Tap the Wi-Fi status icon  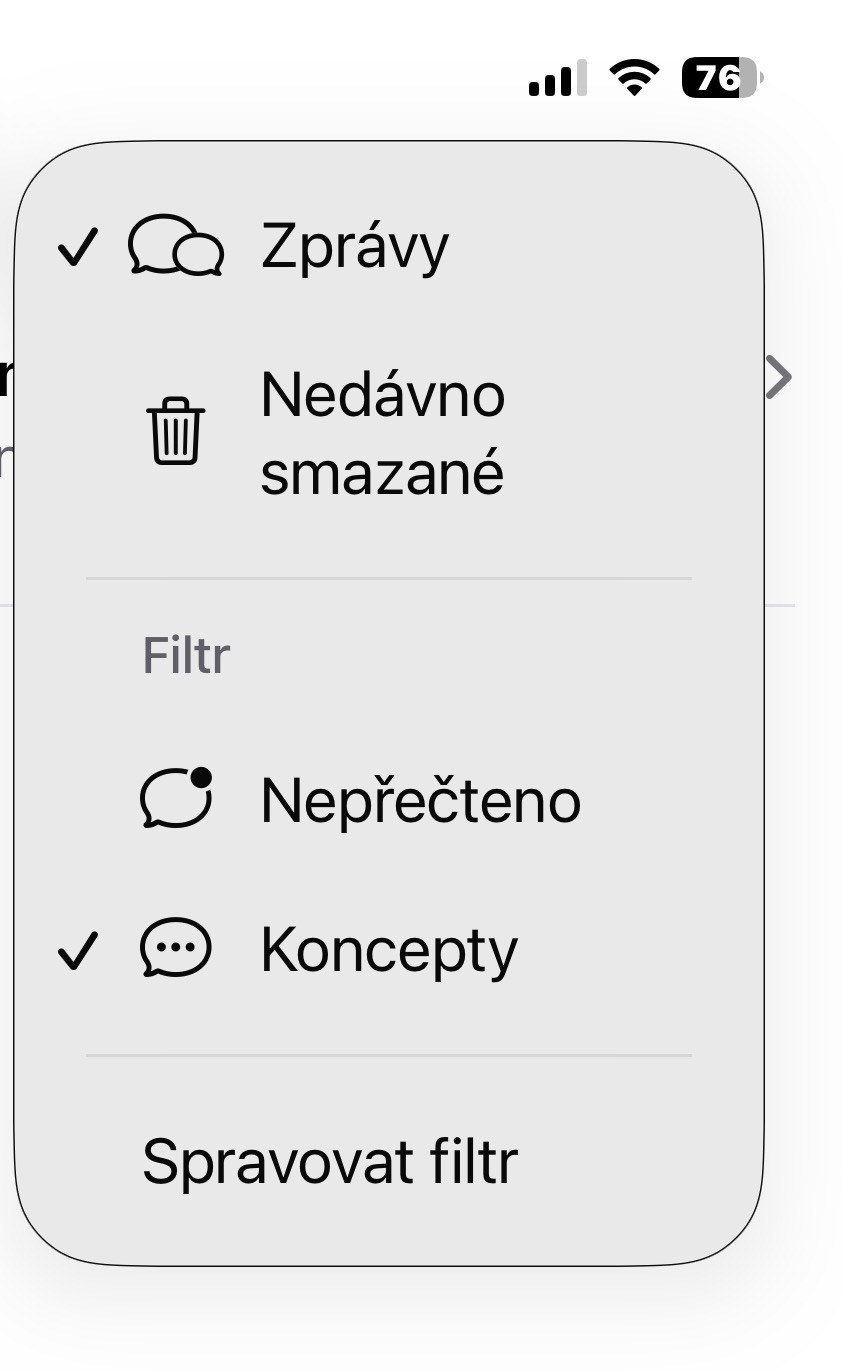[x=634, y=77]
